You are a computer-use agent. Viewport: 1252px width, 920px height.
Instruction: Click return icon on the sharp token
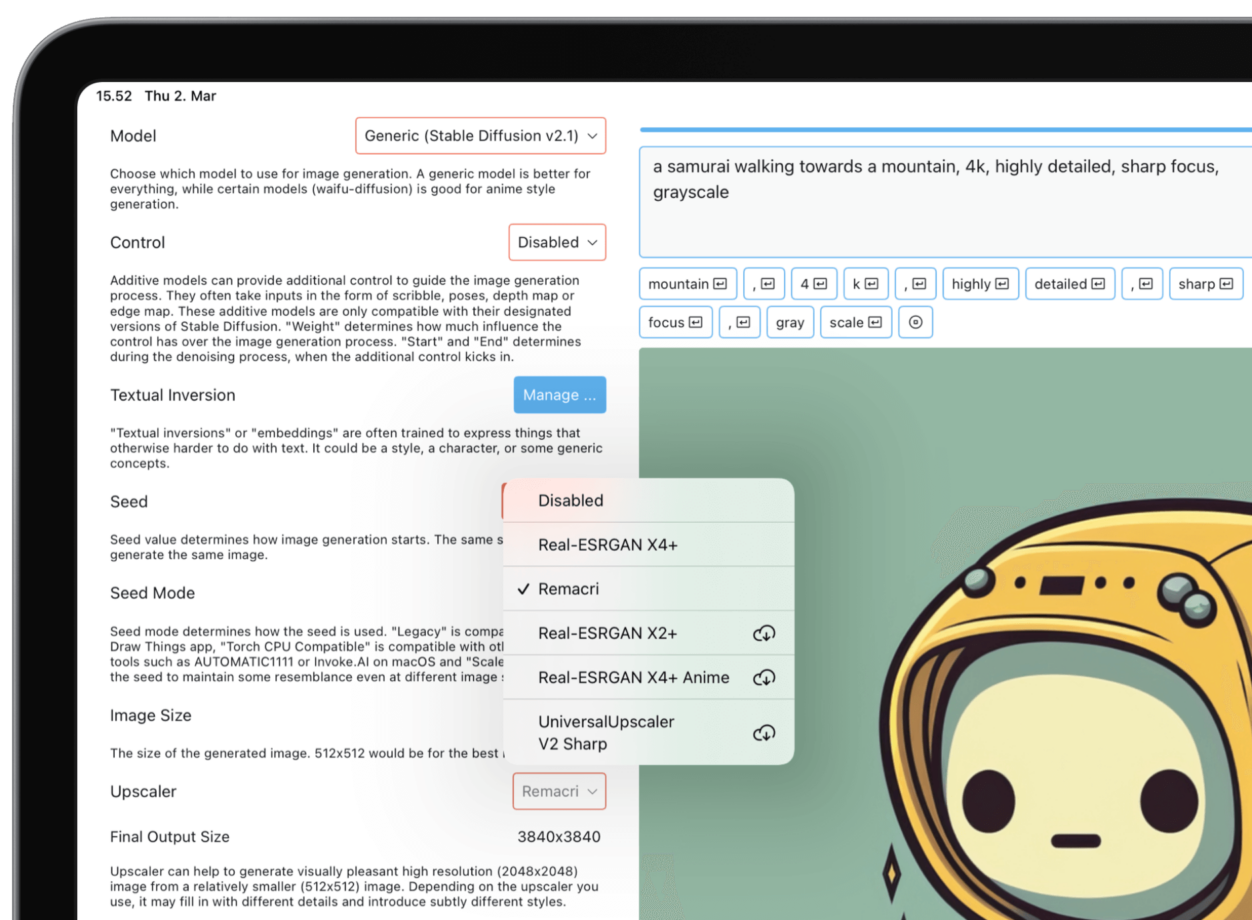(x=1226, y=284)
